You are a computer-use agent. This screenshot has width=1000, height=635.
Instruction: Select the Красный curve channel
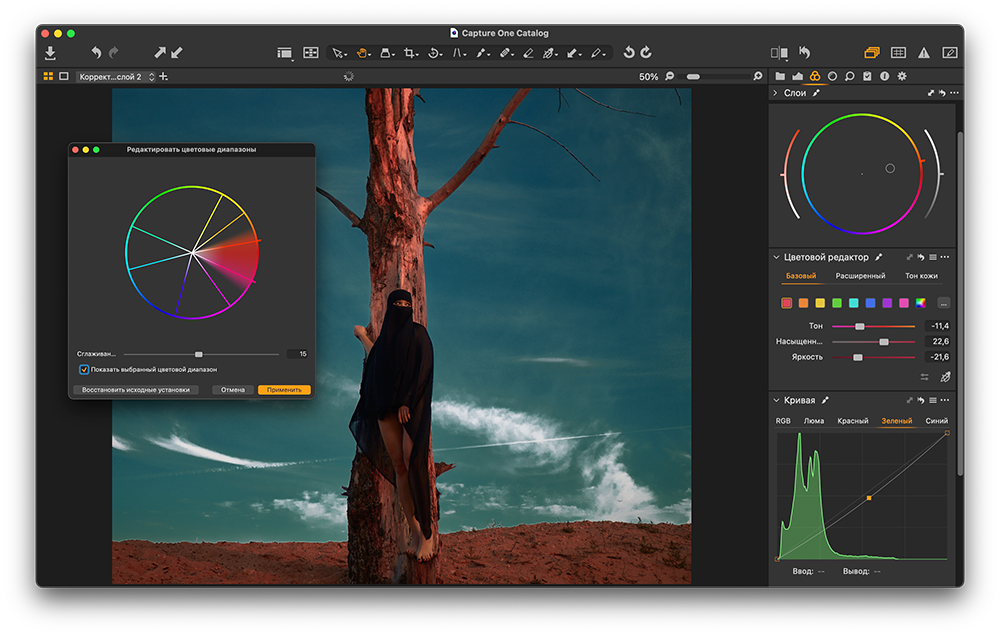(853, 421)
